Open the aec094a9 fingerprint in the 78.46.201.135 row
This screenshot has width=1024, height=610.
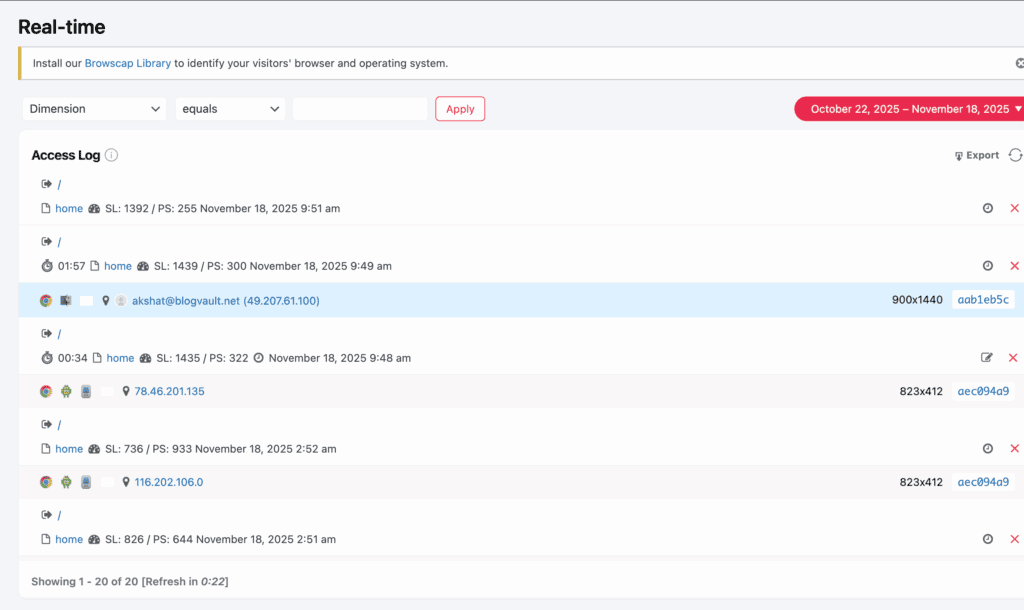(983, 391)
